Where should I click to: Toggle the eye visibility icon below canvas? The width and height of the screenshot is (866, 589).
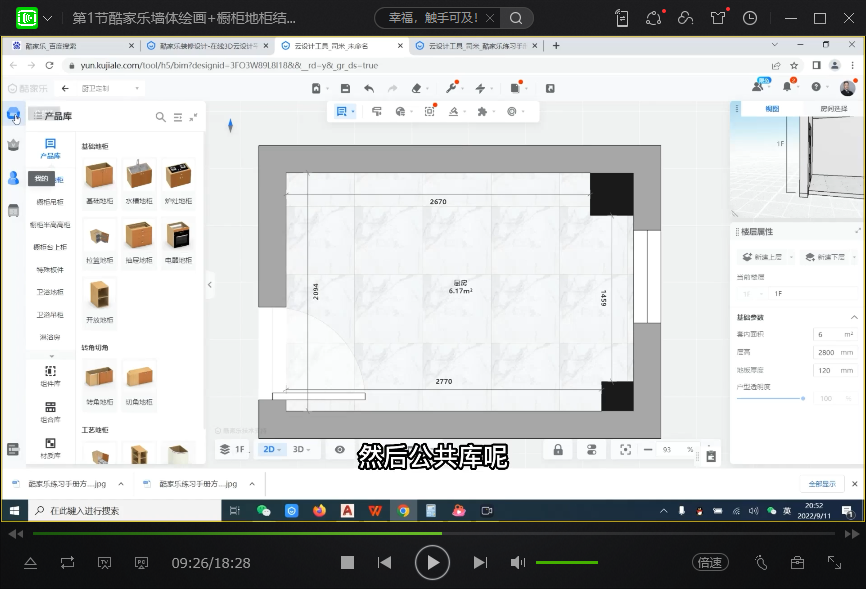click(340, 450)
